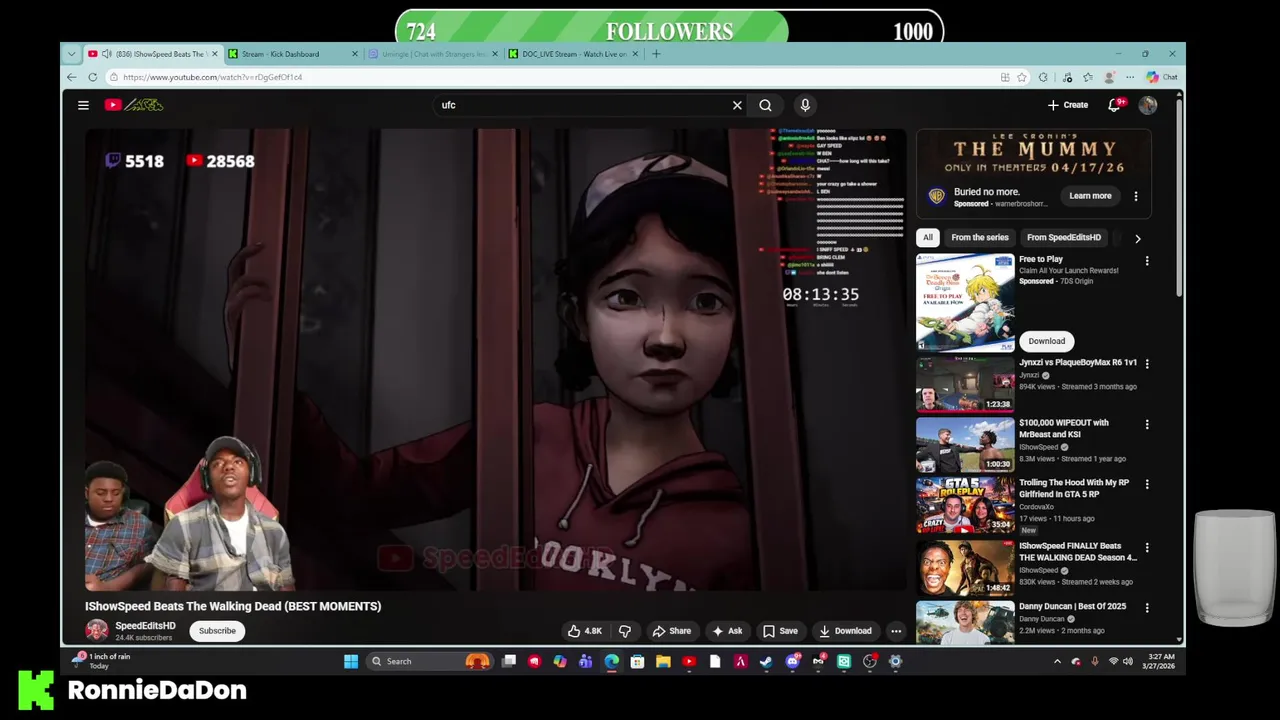Screen dimensions: 1280x720
Task: Select the 'All' filter chip
Action: (928, 238)
